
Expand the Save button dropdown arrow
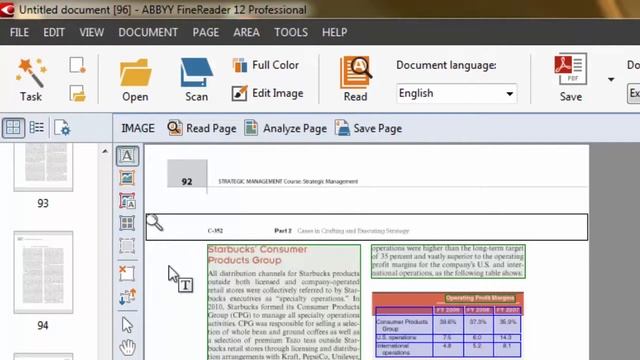[611, 79]
